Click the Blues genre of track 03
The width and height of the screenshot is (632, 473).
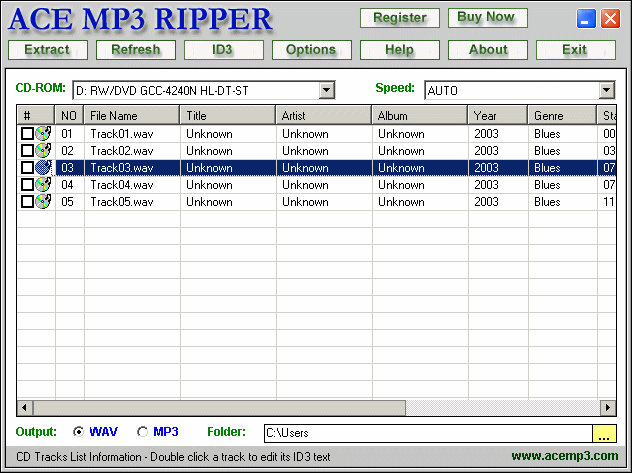pyautogui.click(x=547, y=168)
